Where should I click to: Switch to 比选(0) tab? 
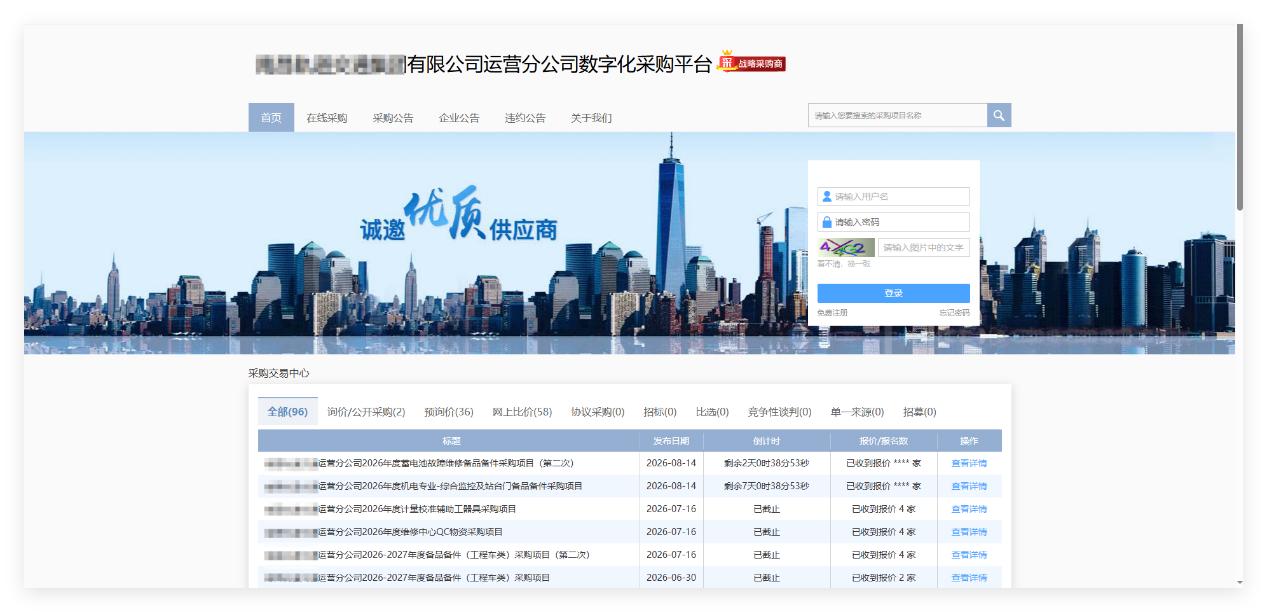[712, 412]
